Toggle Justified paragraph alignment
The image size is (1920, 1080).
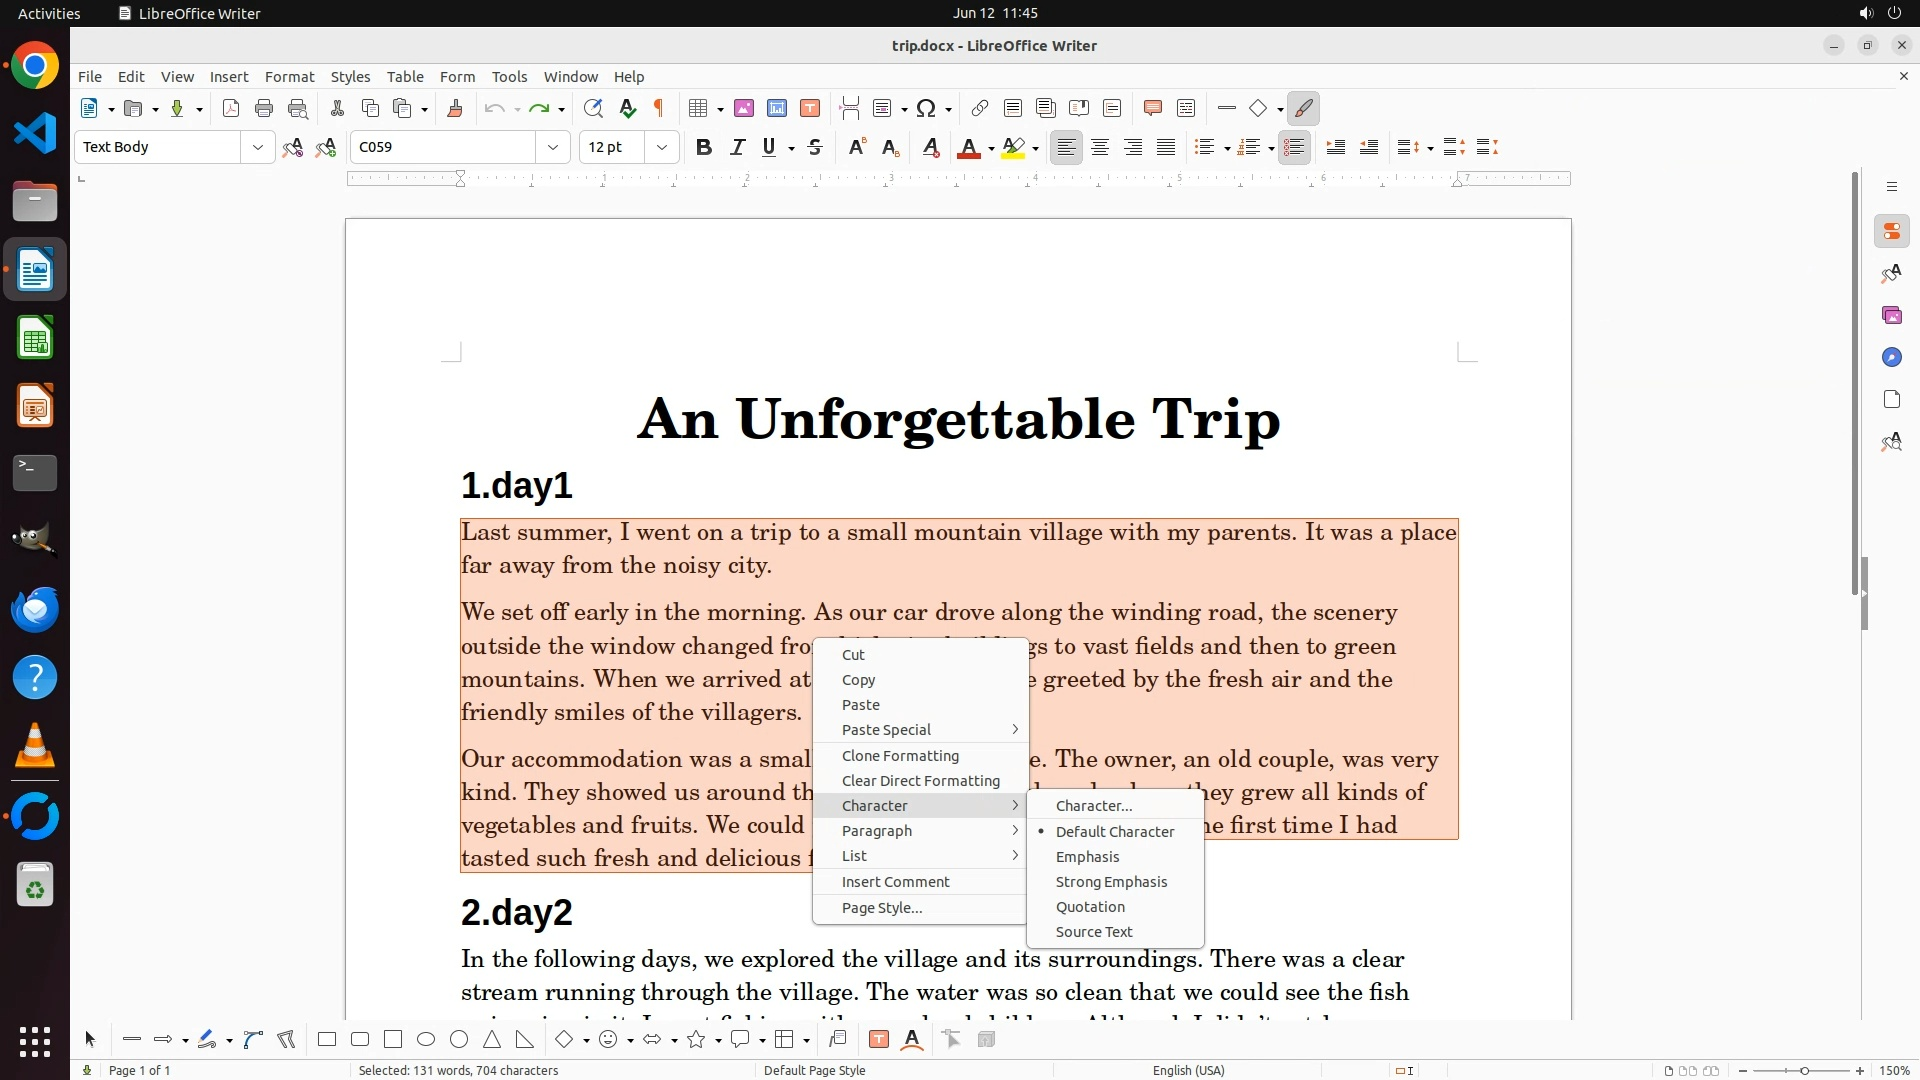[x=1166, y=147]
